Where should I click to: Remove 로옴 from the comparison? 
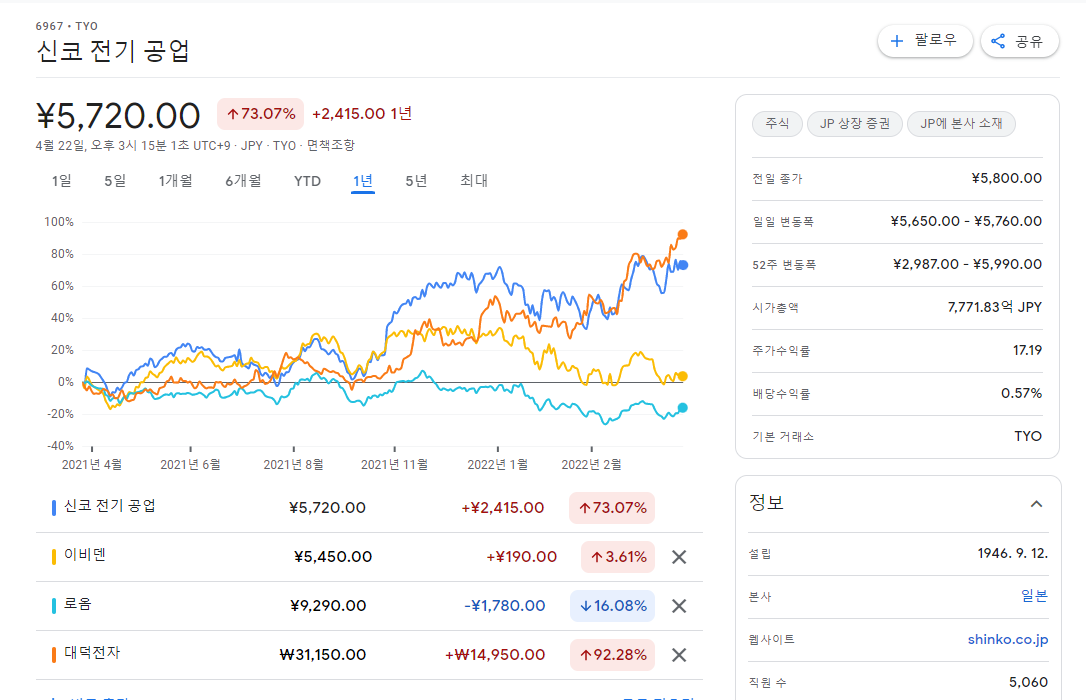pyautogui.click(x=679, y=606)
